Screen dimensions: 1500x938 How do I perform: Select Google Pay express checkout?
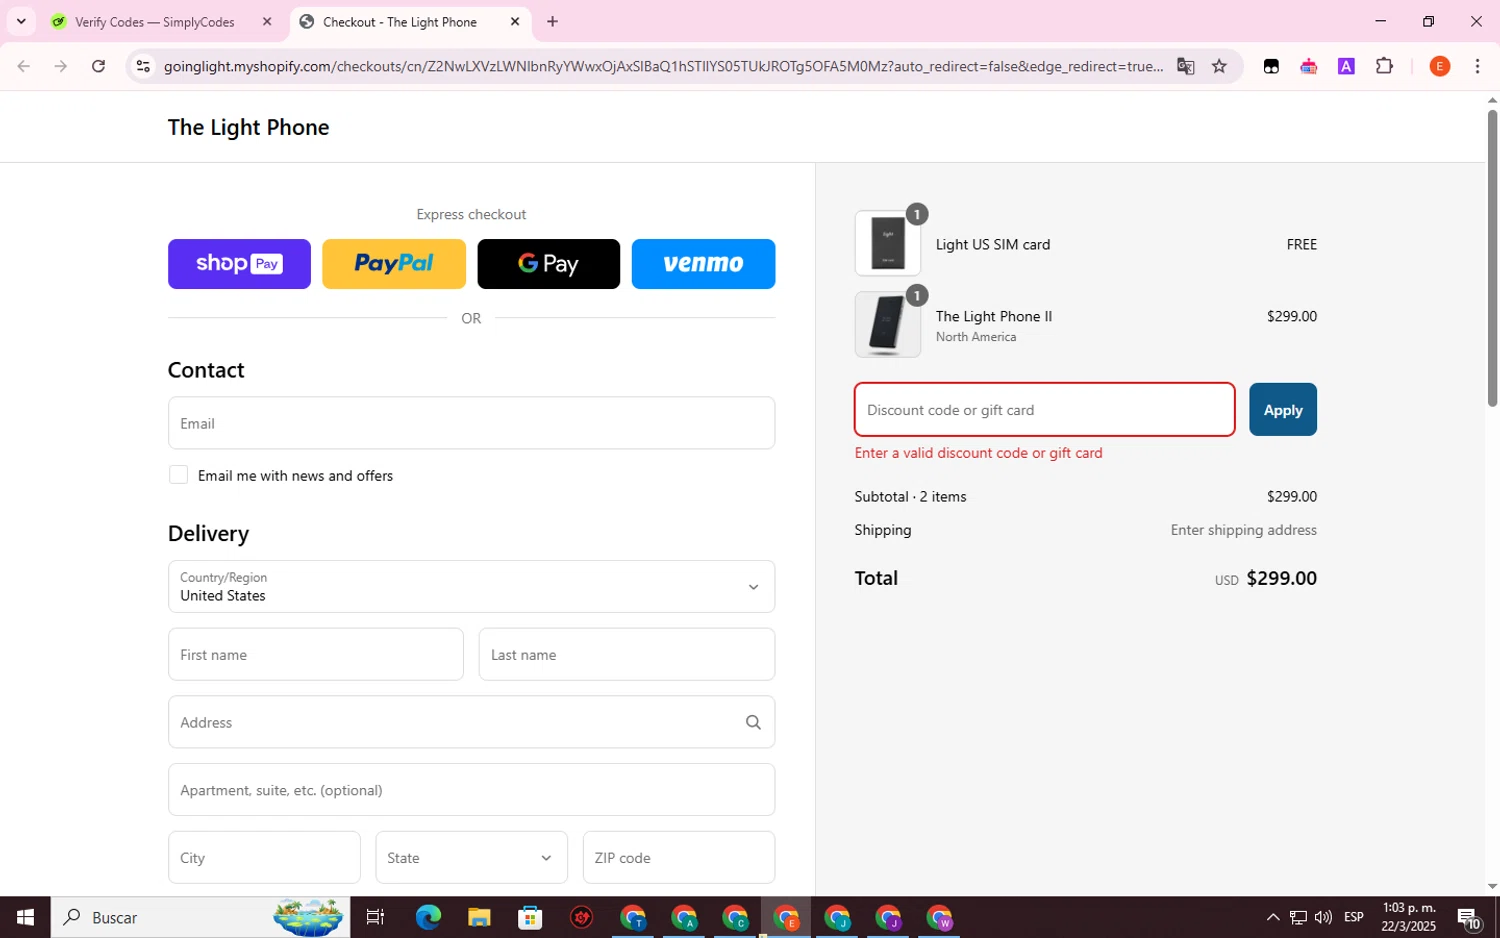tap(548, 264)
